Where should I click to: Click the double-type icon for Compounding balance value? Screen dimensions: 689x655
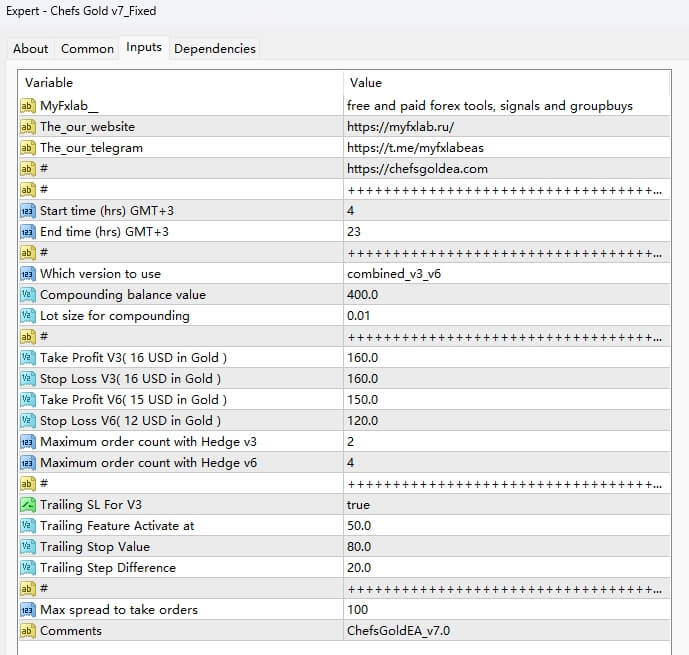point(28,295)
